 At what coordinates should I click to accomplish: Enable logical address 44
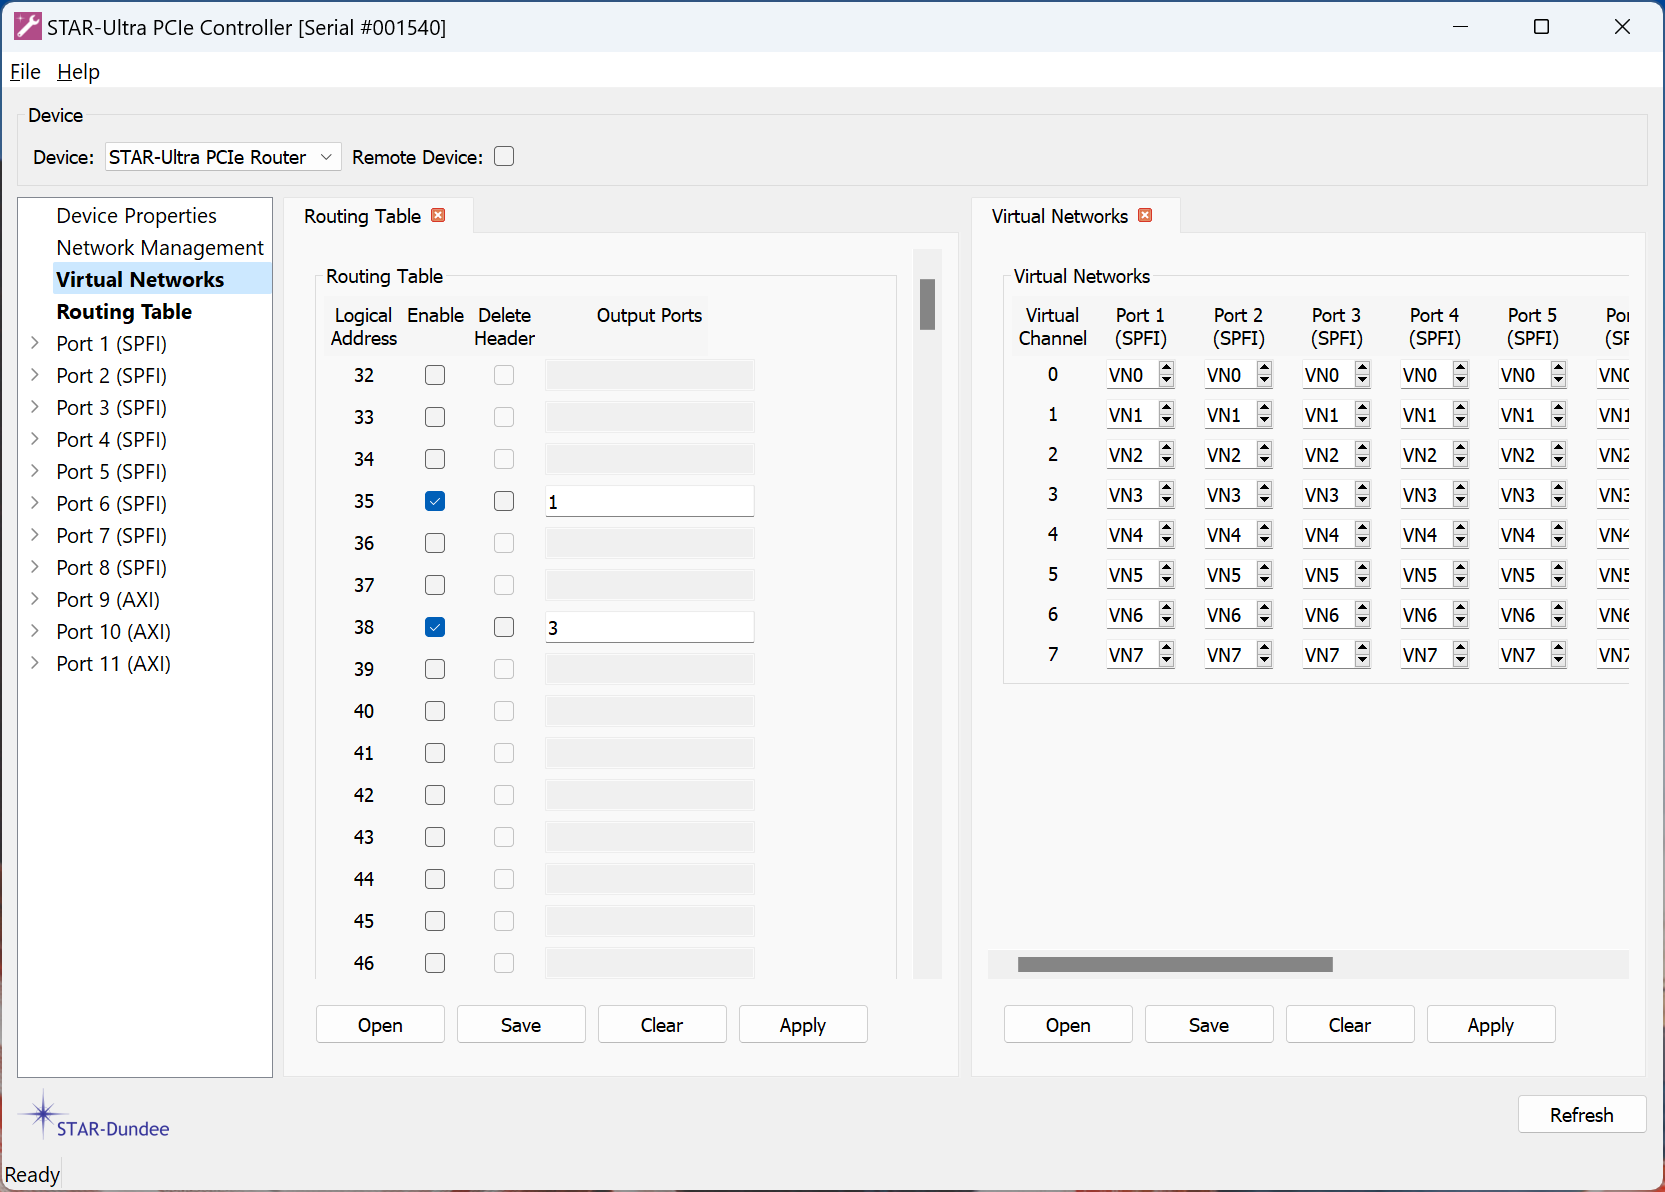coord(435,879)
